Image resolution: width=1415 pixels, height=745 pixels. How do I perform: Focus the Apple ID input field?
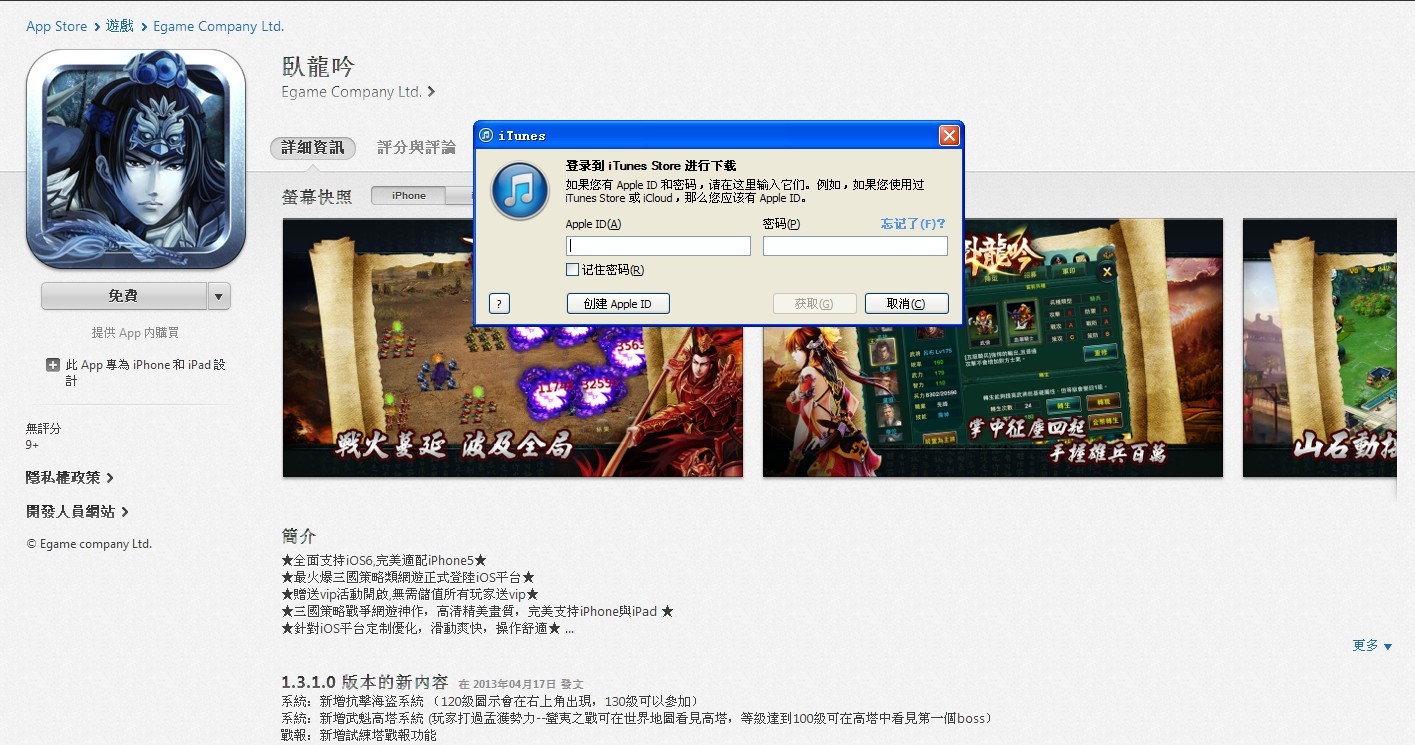tap(658, 246)
